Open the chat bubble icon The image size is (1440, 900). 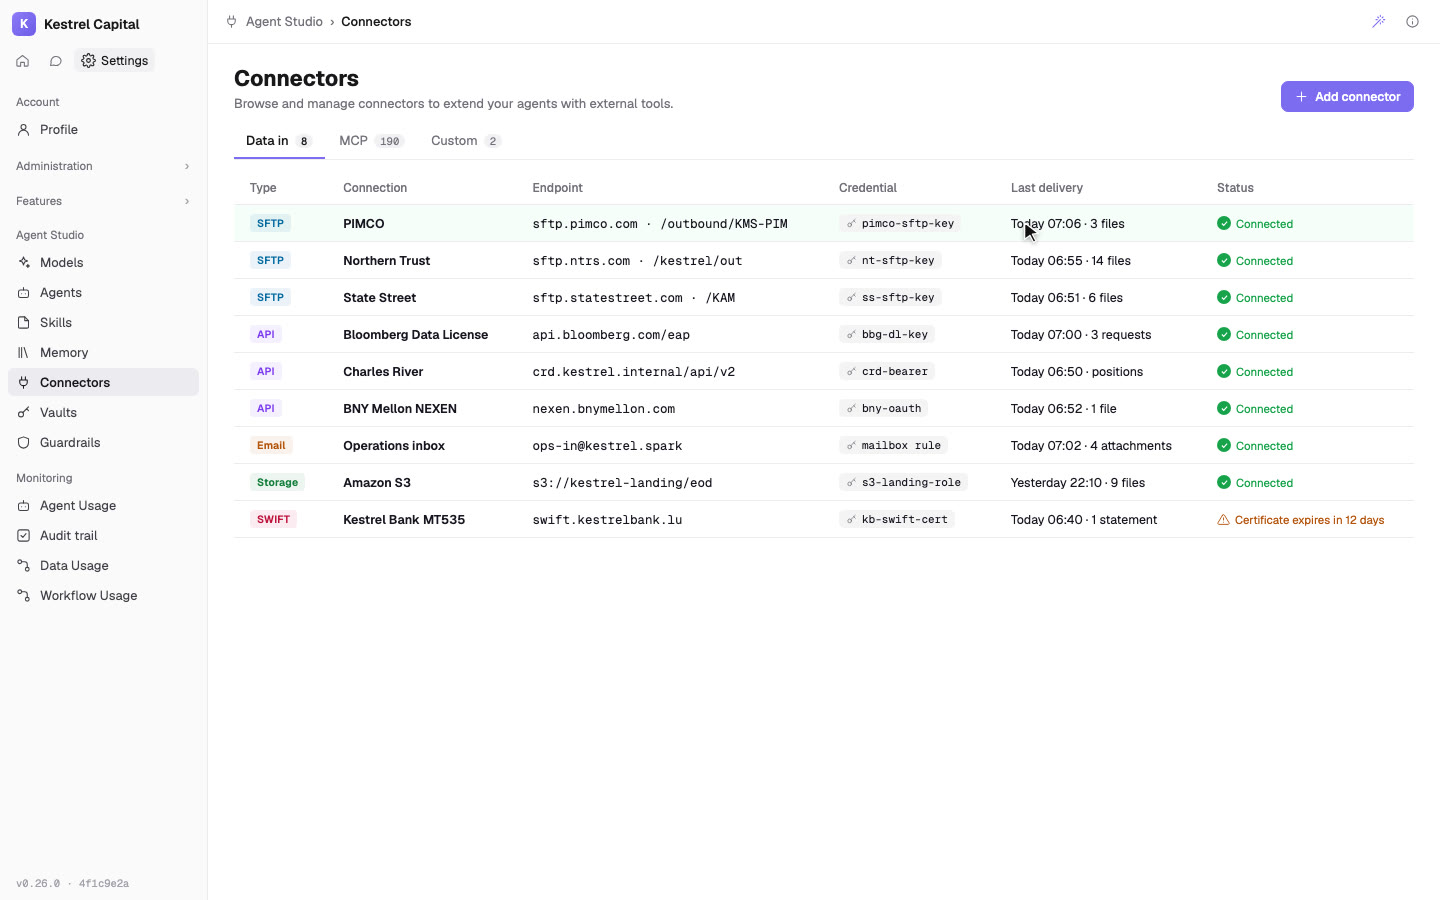point(56,61)
